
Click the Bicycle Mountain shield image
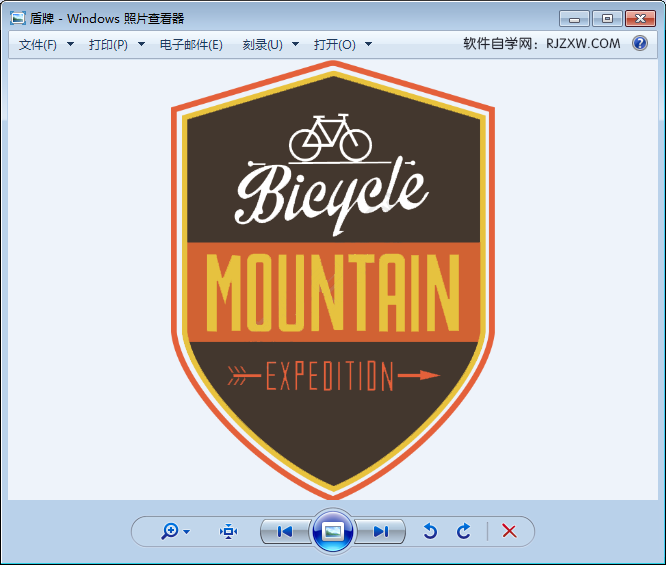pos(333,280)
